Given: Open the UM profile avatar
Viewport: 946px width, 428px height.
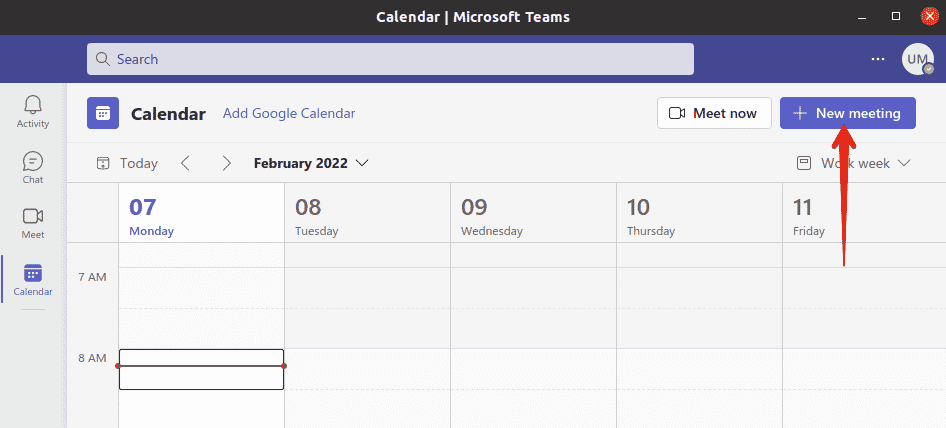Looking at the screenshot, I should [918, 59].
